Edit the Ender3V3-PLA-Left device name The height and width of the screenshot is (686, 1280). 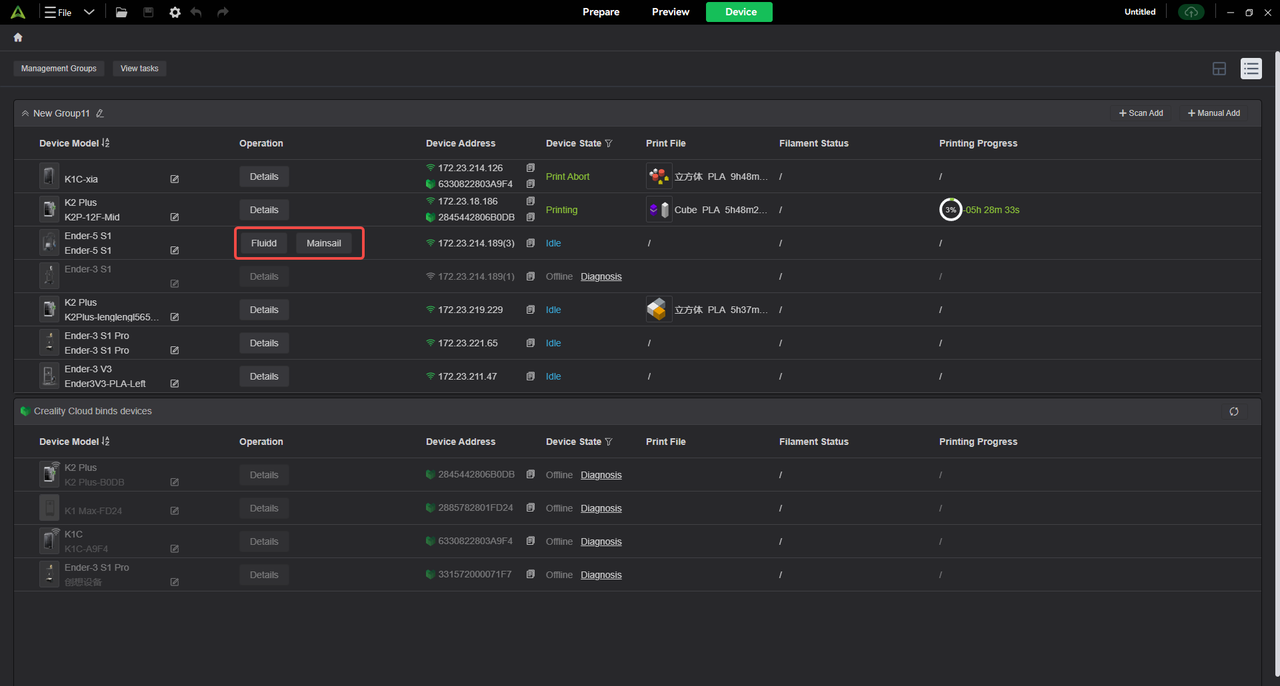(175, 383)
